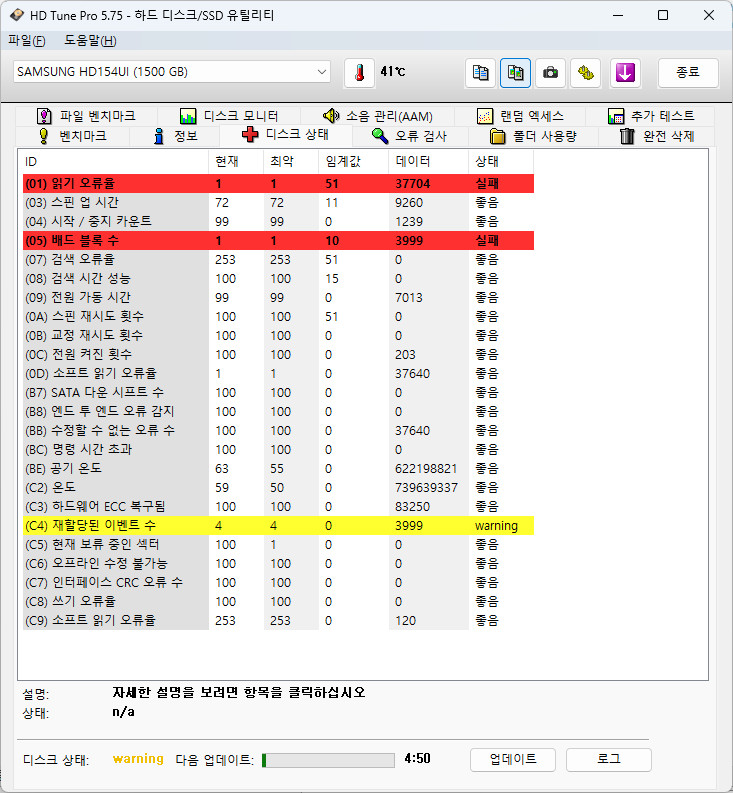Screen dimensions: 733x793
Task: Select the (0D) 소프트 읽기 오류율 row
Action: tap(278, 374)
